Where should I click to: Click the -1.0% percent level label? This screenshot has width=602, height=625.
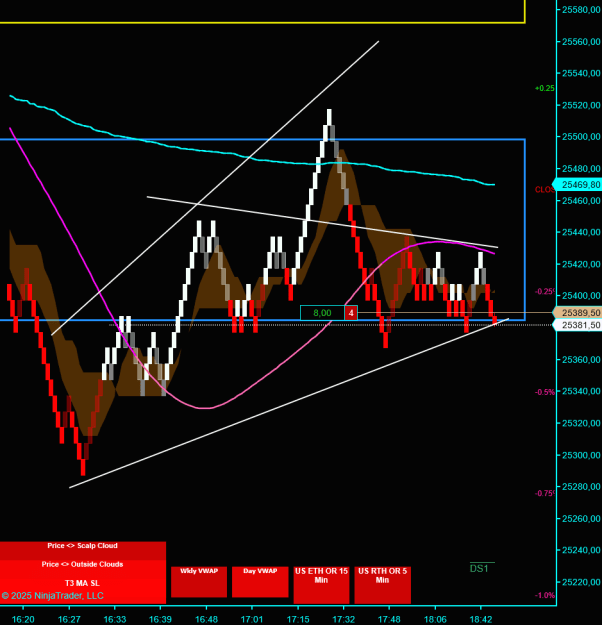click(545, 595)
